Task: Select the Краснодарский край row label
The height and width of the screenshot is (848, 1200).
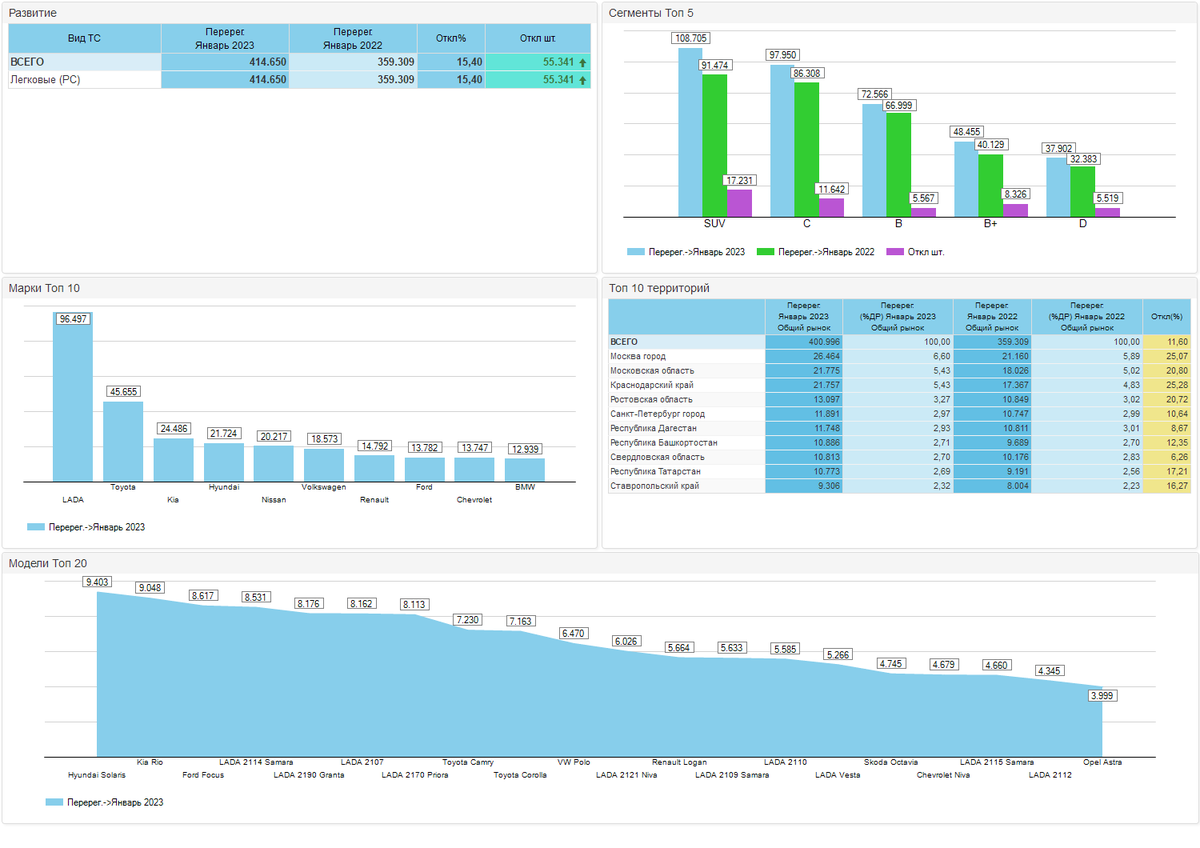Action: [x=652, y=385]
